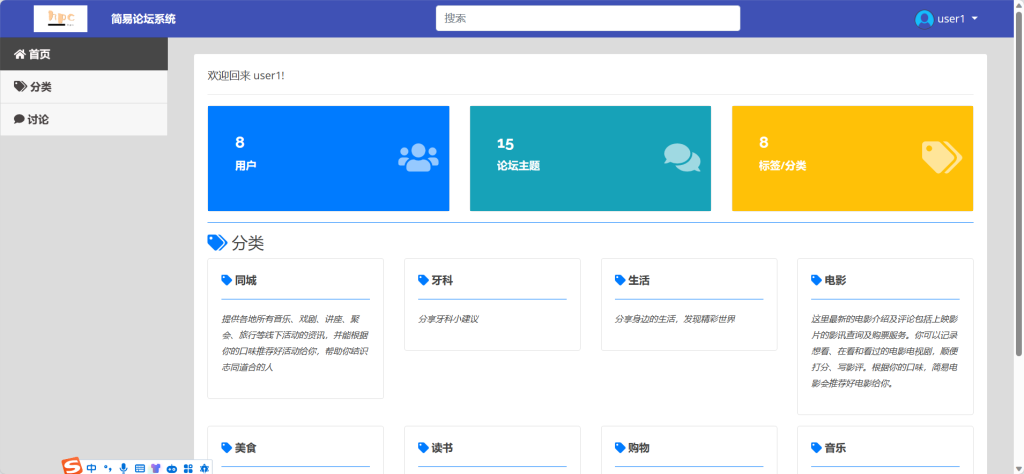Select the comment bubble icon beside 讨论

click(x=19, y=119)
